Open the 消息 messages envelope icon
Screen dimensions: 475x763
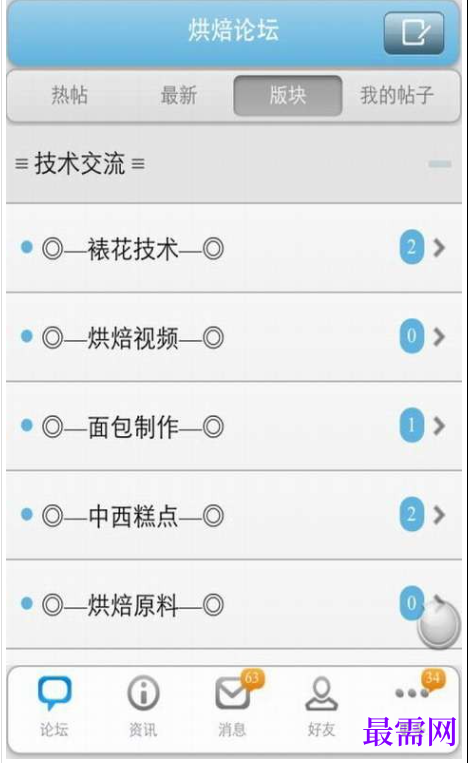point(232,693)
